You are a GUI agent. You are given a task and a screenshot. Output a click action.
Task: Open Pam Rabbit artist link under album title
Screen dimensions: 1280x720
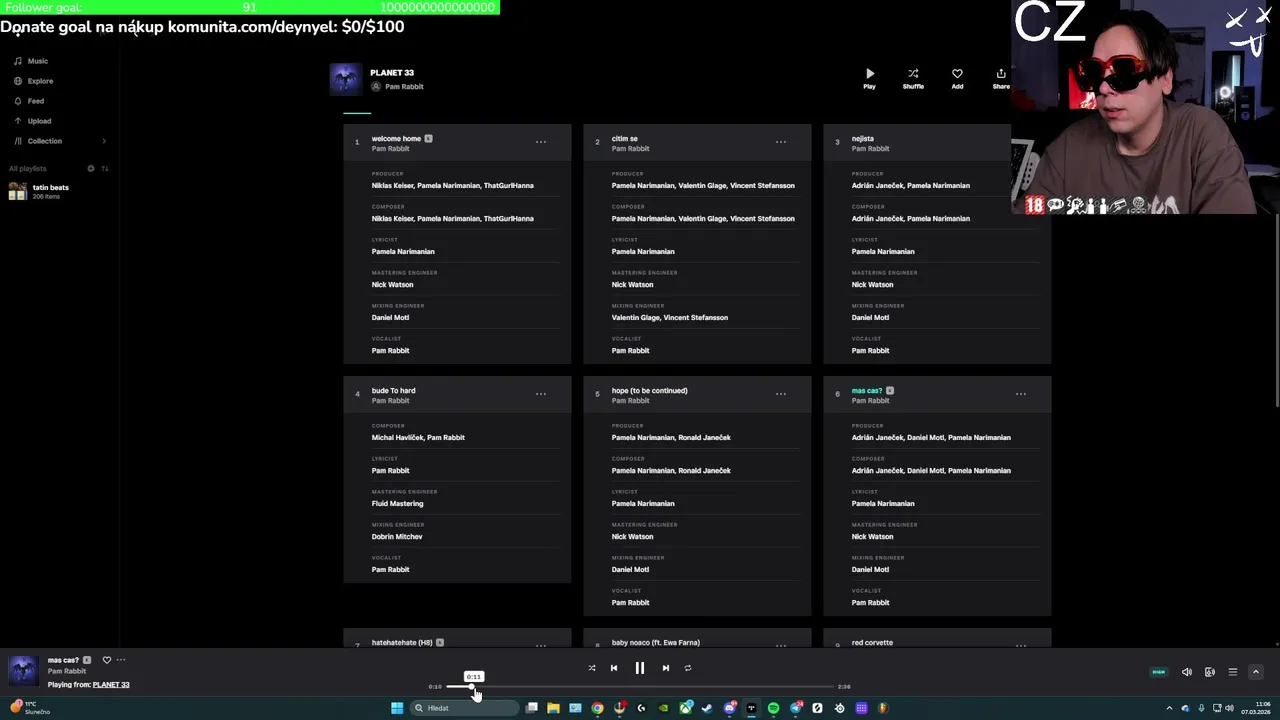tap(404, 87)
